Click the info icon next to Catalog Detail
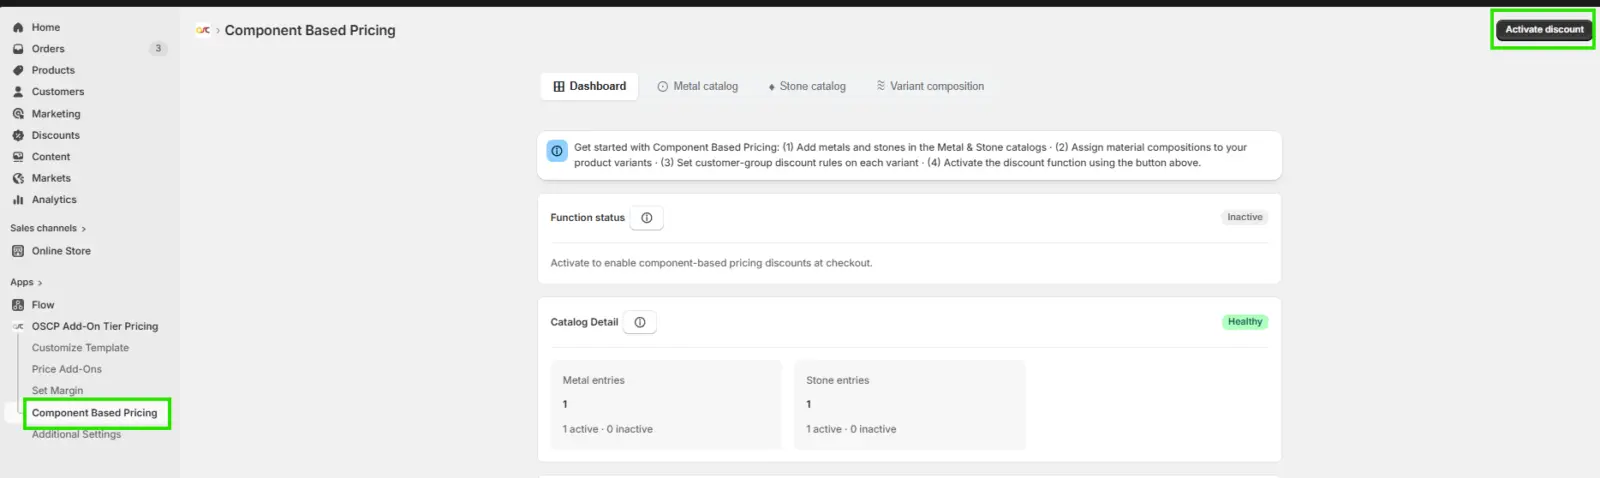This screenshot has width=1600, height=478. [640, 322]
